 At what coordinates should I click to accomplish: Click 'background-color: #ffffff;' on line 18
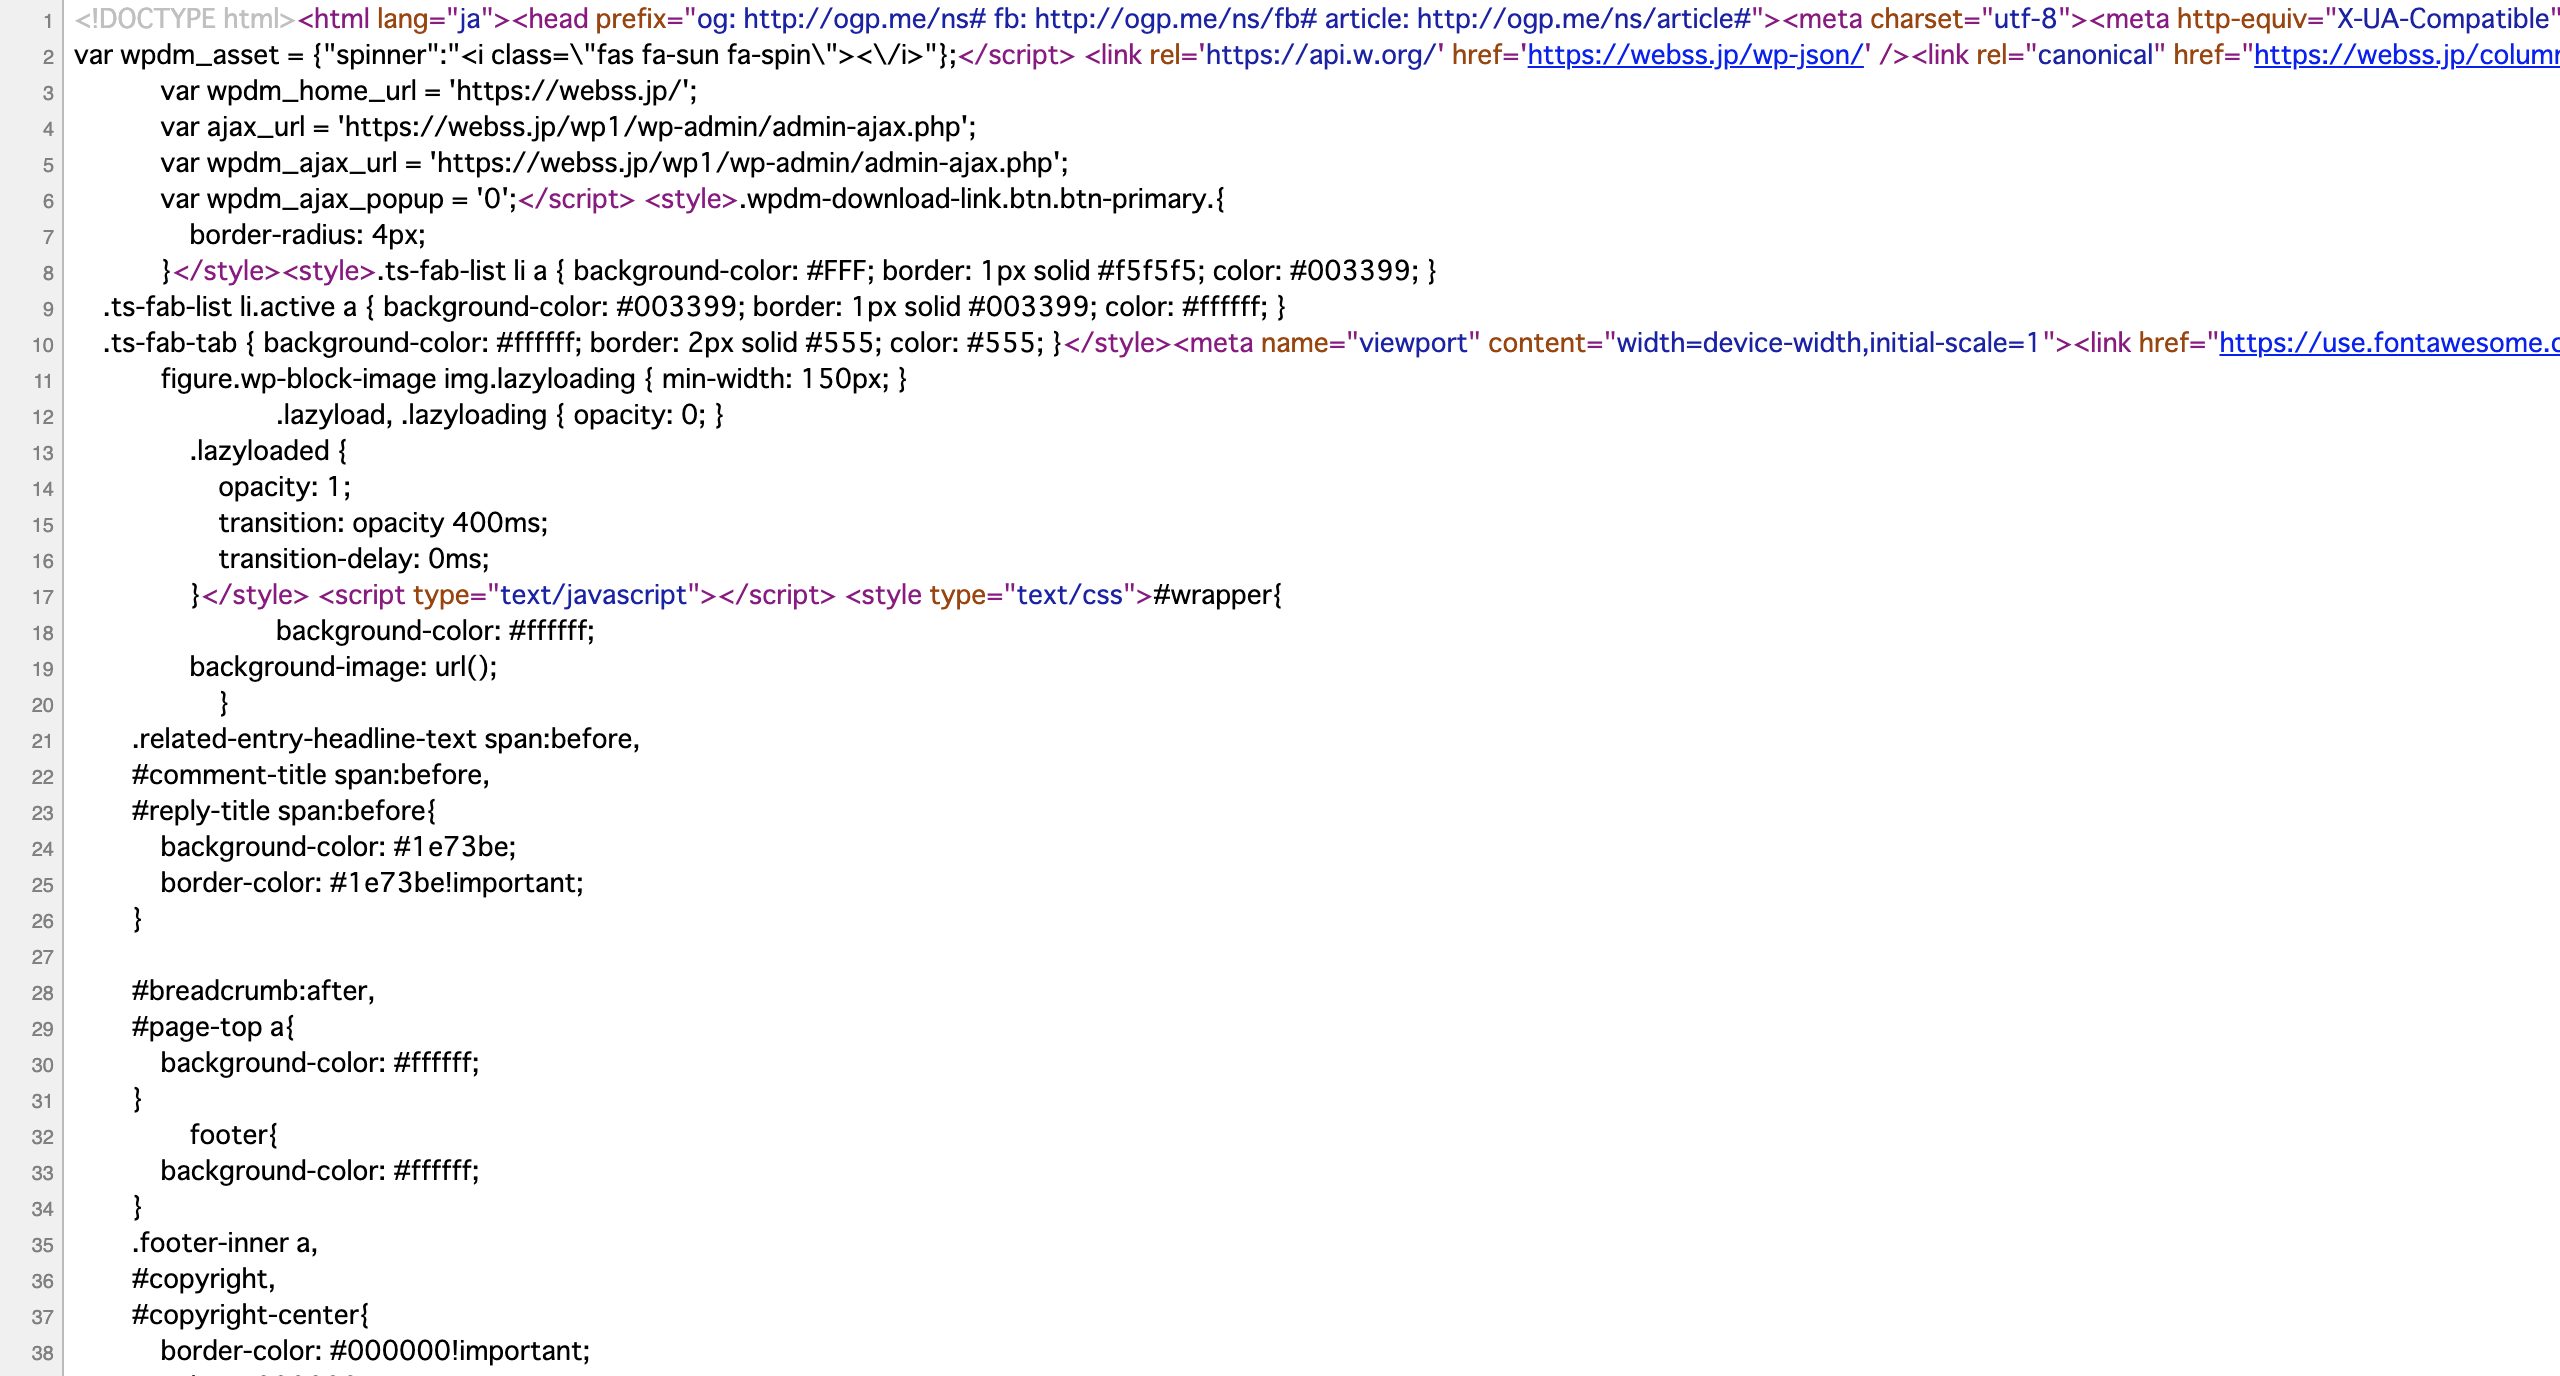(x=435, y=631)
